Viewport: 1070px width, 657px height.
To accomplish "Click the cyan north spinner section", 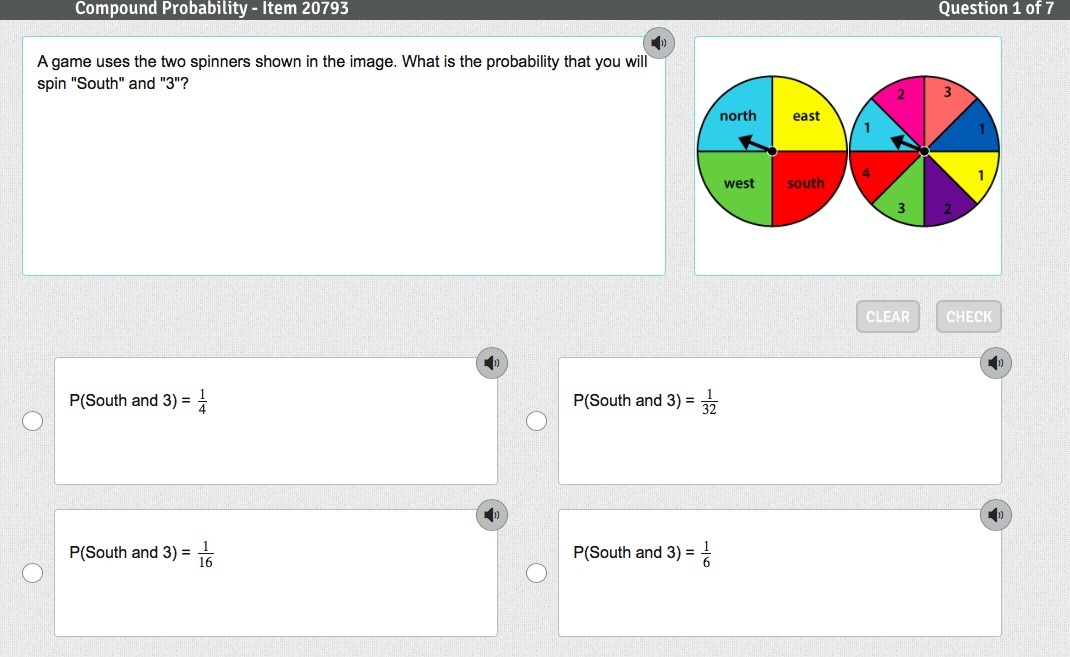I will pos(739,115).
